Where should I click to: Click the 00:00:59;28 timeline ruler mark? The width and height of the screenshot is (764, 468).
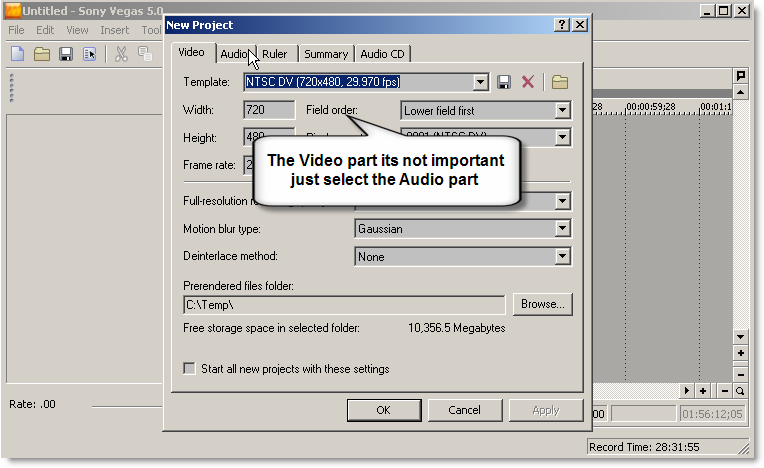click(x=651, y=107)
